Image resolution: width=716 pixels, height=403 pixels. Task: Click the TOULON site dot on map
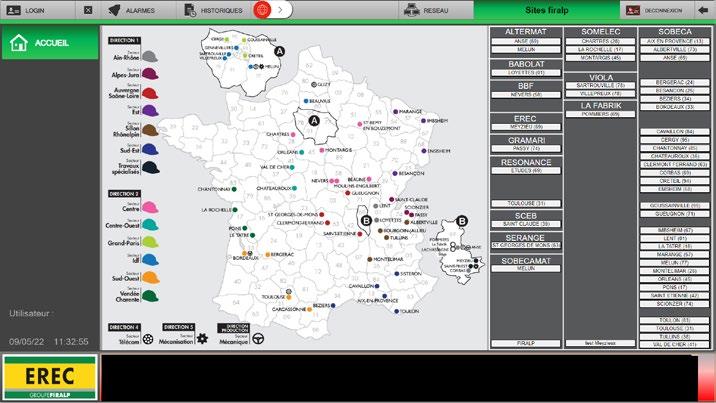pyautogui.click(x=396, y=311)
